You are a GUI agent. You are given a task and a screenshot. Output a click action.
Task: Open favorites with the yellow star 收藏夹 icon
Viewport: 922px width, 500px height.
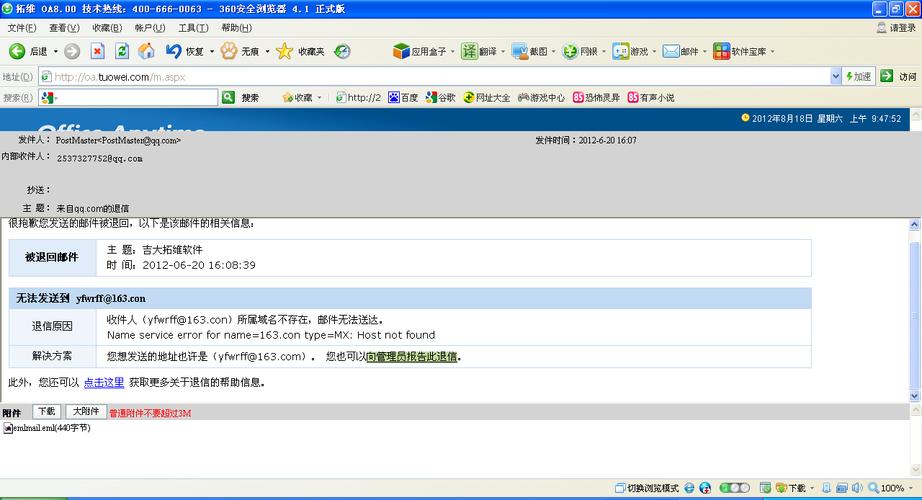click(x=285, y=52)
